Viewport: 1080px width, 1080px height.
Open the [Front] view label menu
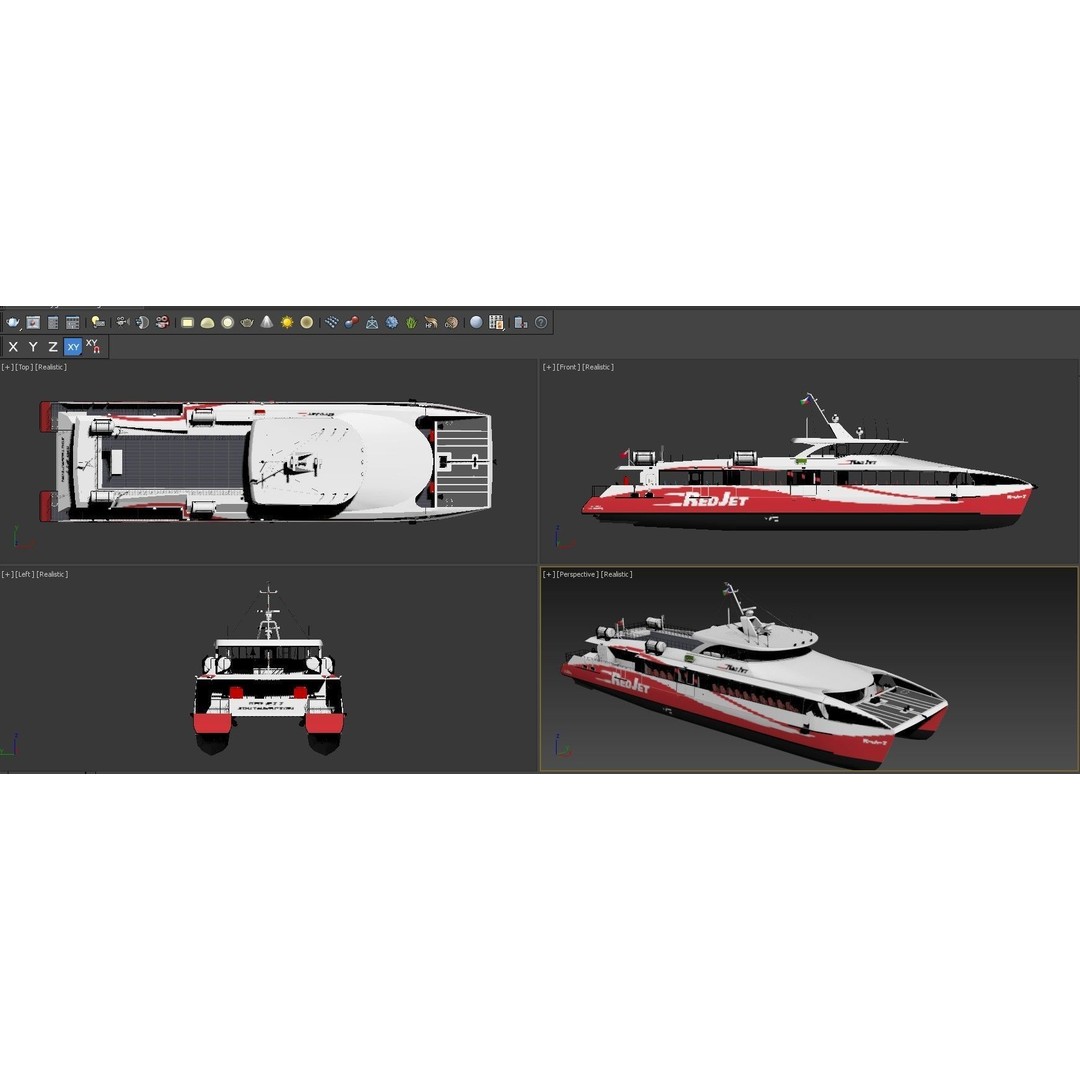tap(568, 367)
